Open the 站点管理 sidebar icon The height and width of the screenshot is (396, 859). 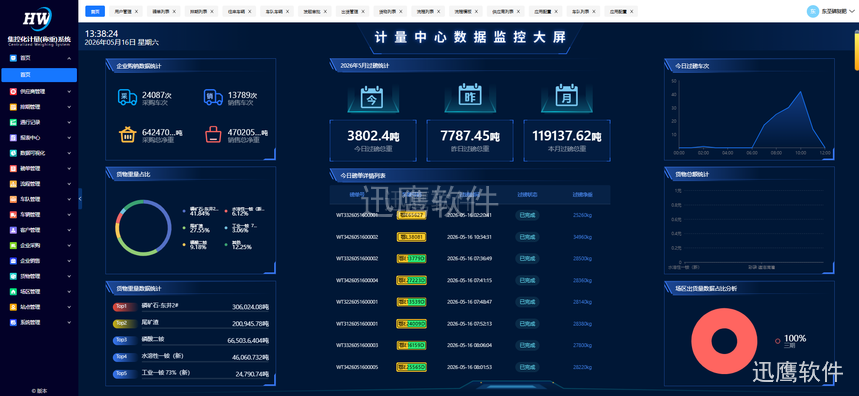tap(13, 307)
